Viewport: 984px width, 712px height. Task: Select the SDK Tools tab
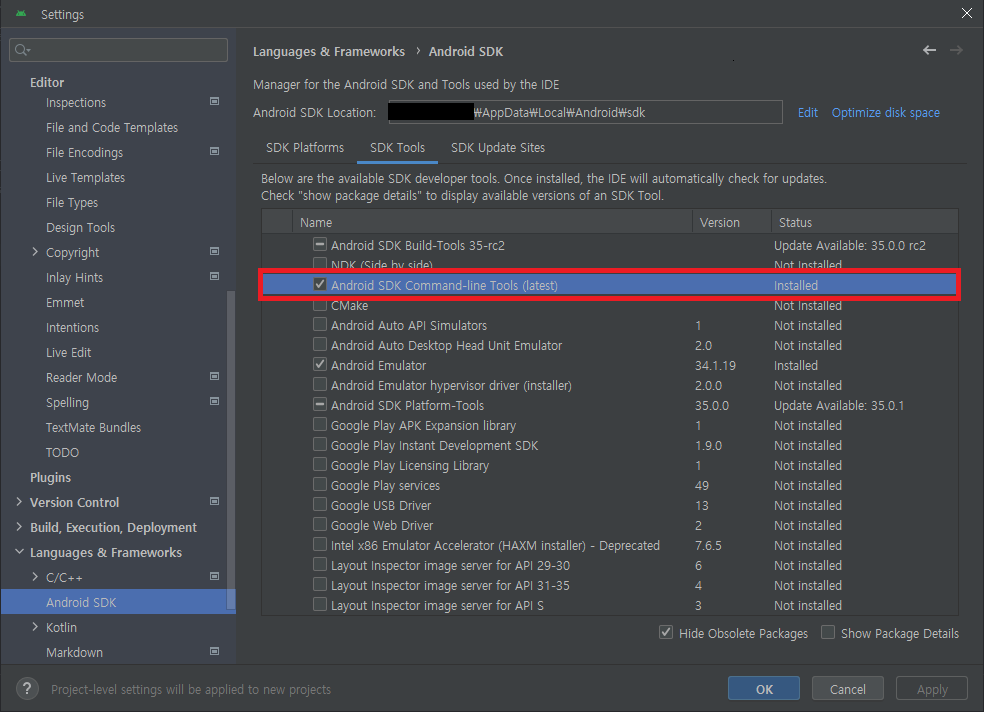[x=397, y=147]
